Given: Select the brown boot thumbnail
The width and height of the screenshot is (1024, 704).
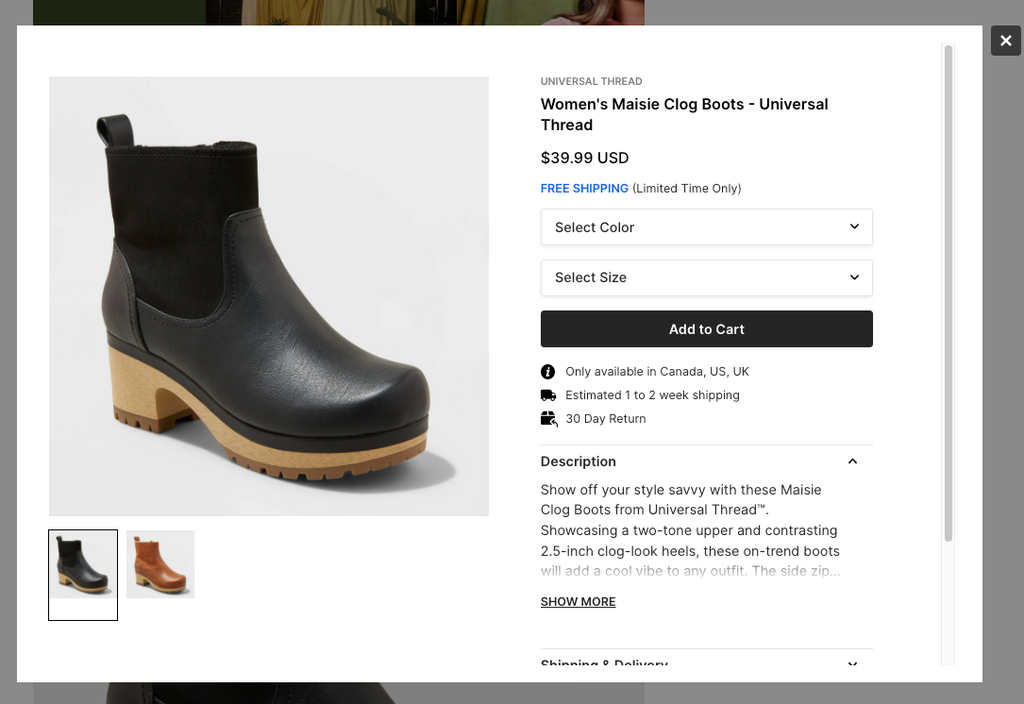Looking at the screenshot, I should [160, 565].
